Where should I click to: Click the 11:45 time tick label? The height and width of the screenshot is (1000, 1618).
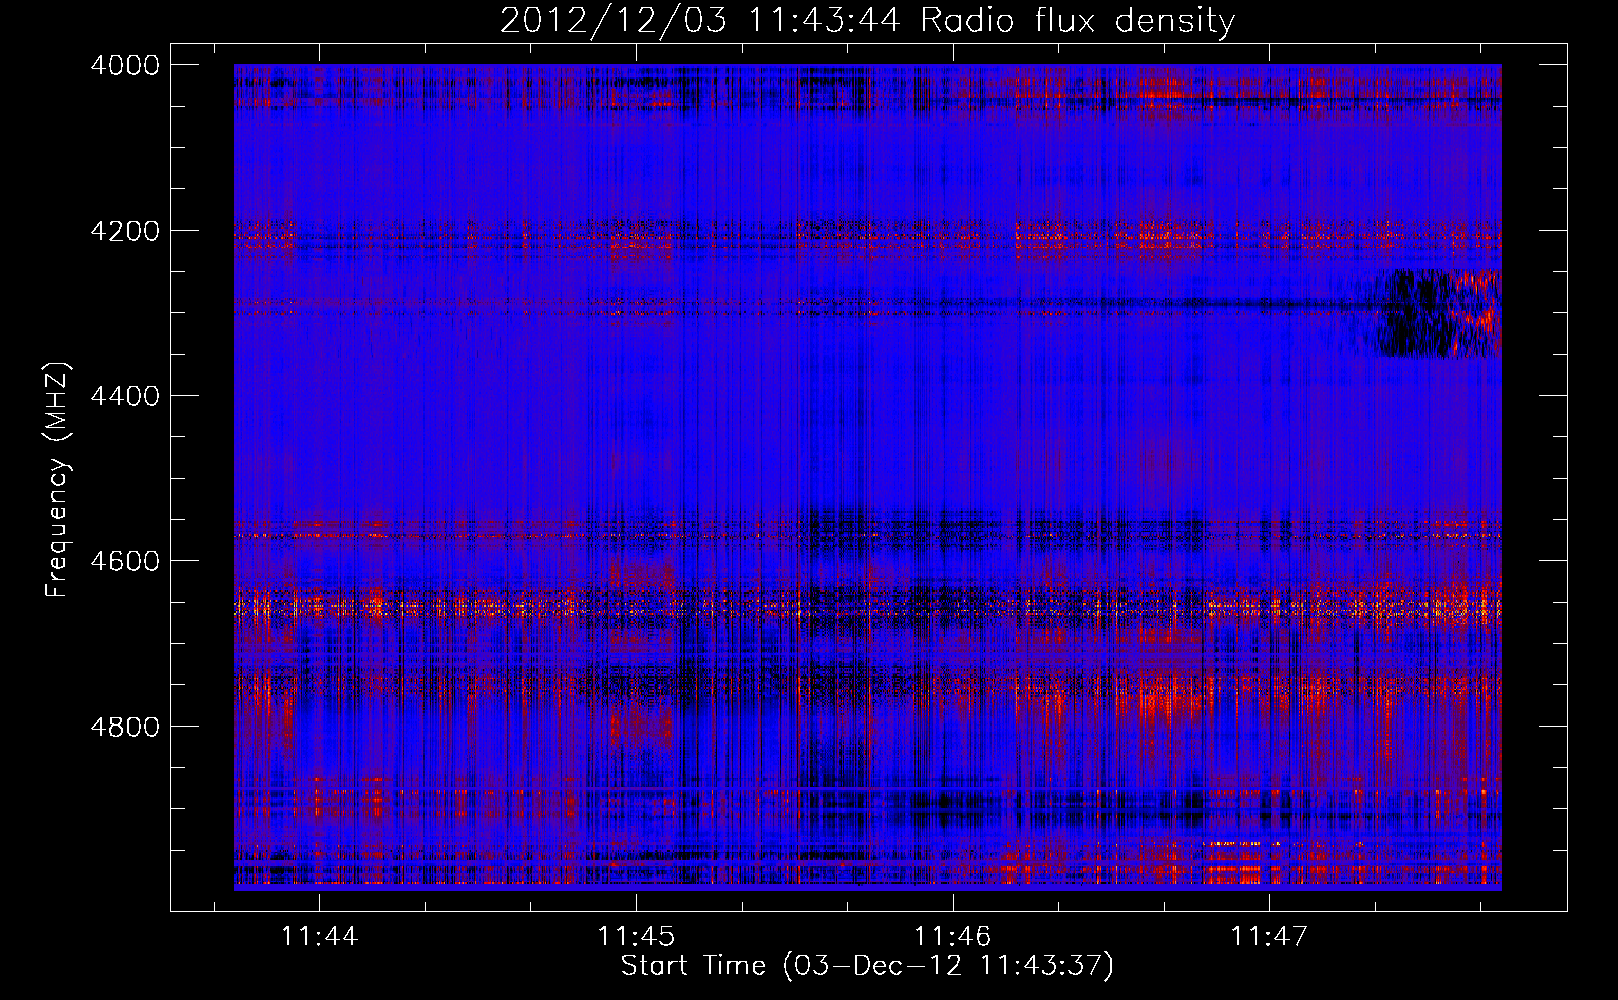636,936
